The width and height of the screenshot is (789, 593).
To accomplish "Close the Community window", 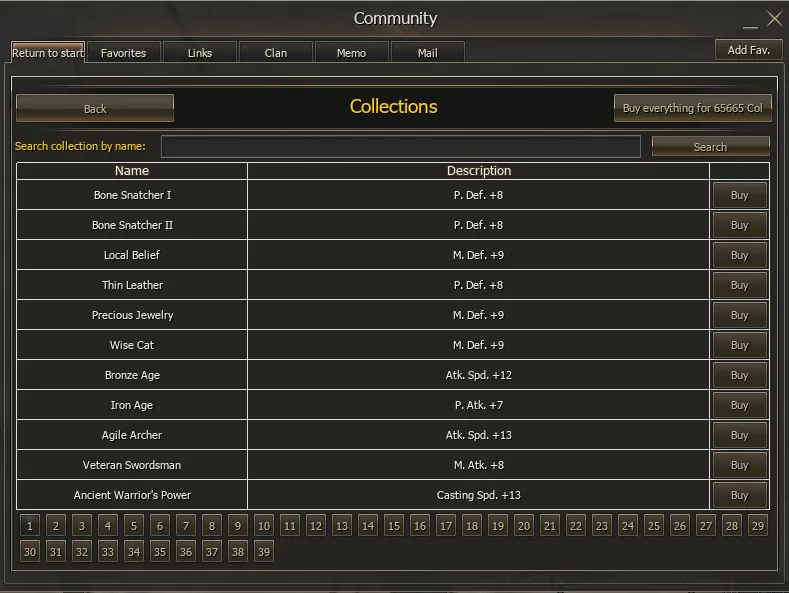I will tap(774, 18).
